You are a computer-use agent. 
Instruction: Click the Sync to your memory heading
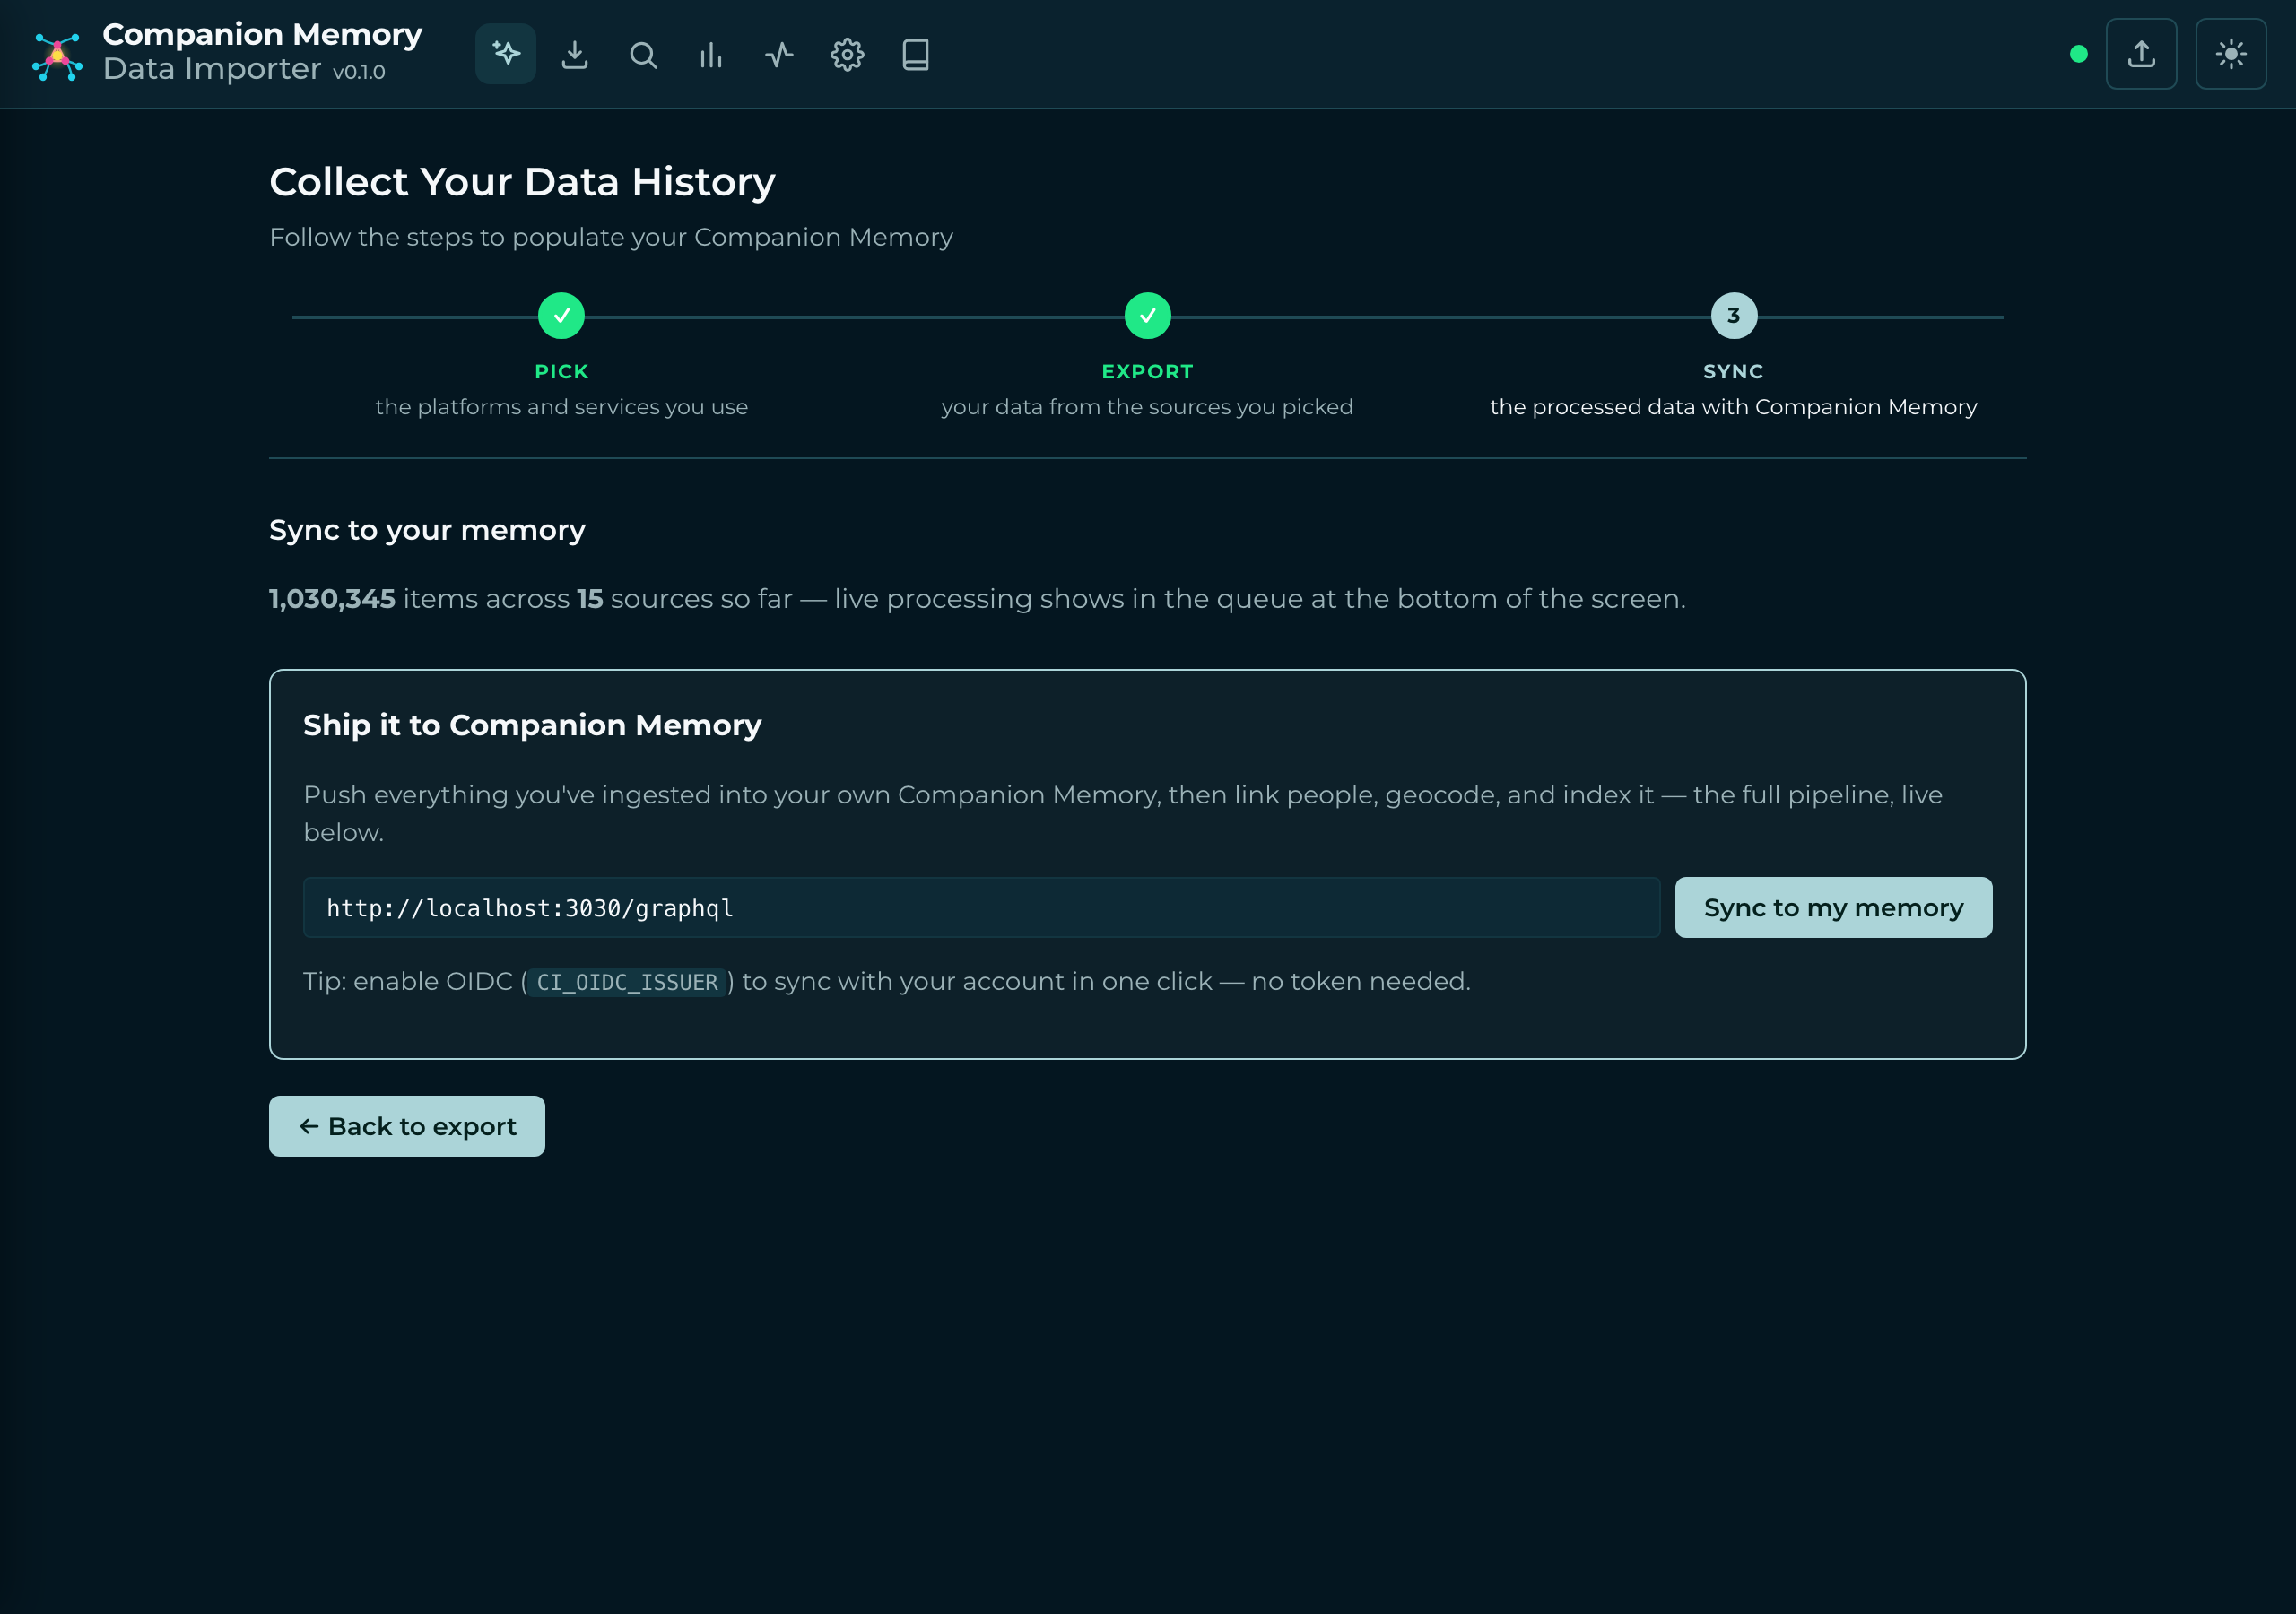(x=427, y=530)
